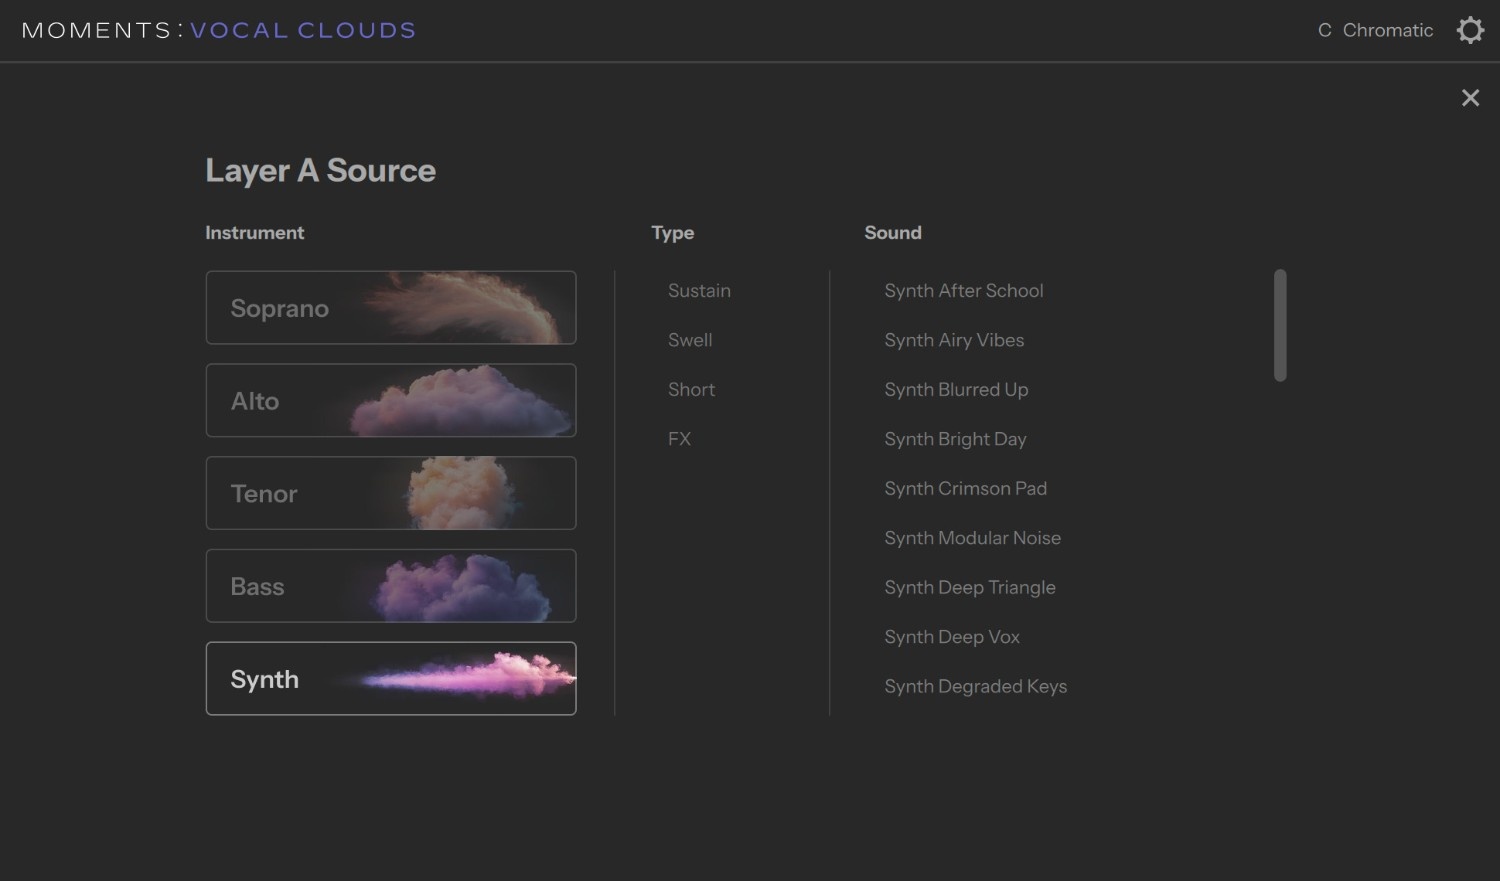The height and width of the screenshot is (881, 1500).
Task: Close the Layer A Source browser
Action: [1470, 97]
